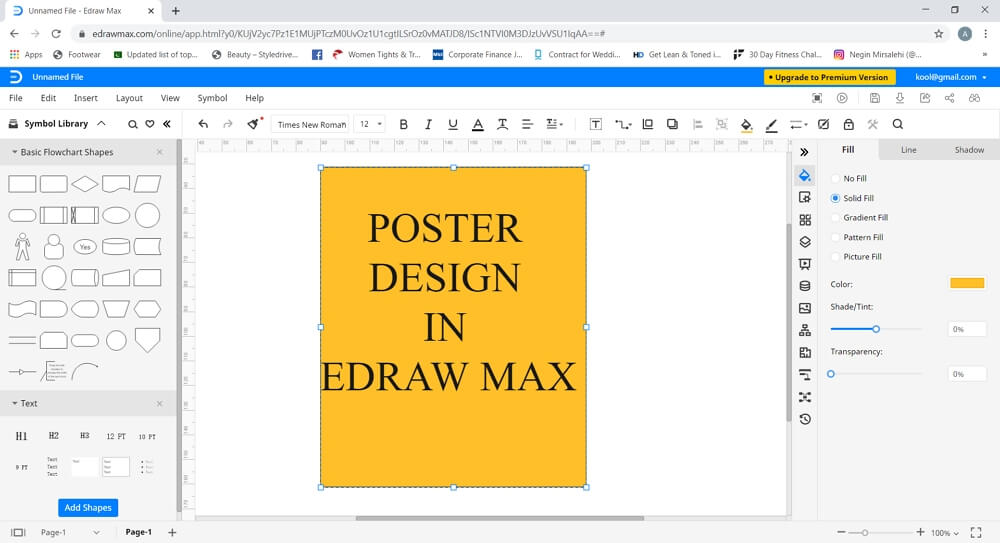Click the text align icon

point(527,124)
